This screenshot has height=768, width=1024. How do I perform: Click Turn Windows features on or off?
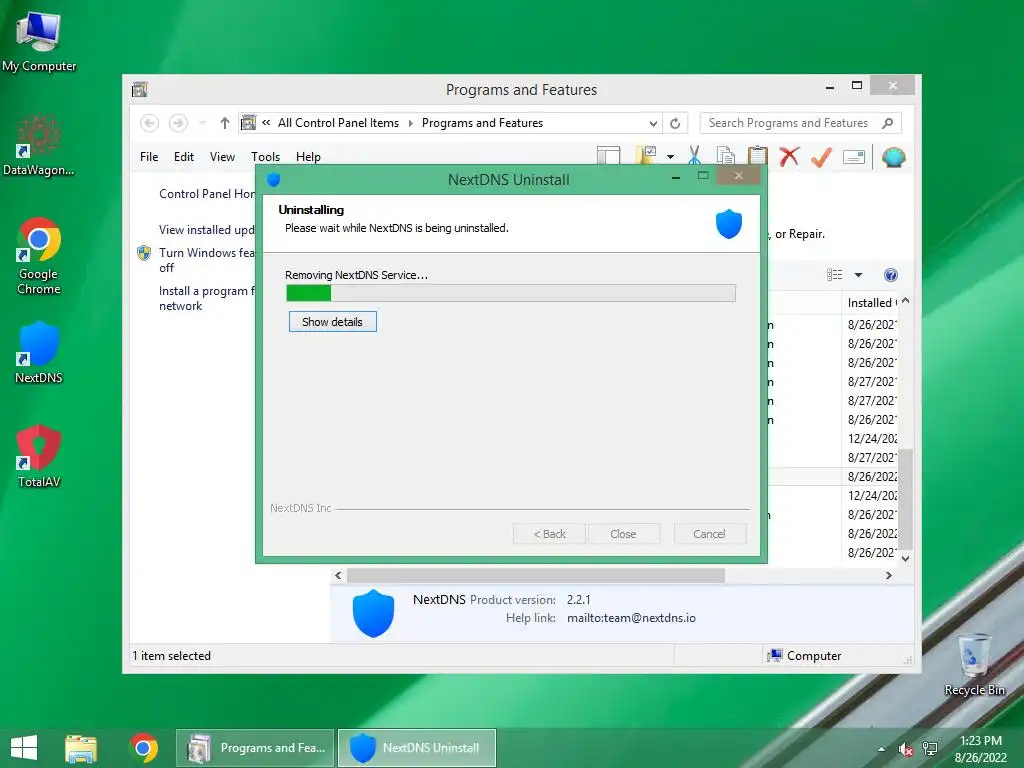[x=206, y=260]
